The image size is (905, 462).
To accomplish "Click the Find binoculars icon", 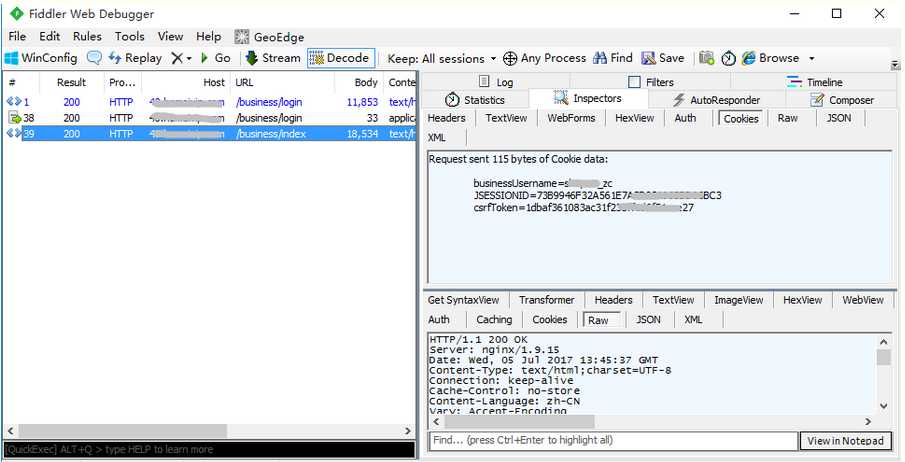I will pyautogui.click(x=600, y=58).
